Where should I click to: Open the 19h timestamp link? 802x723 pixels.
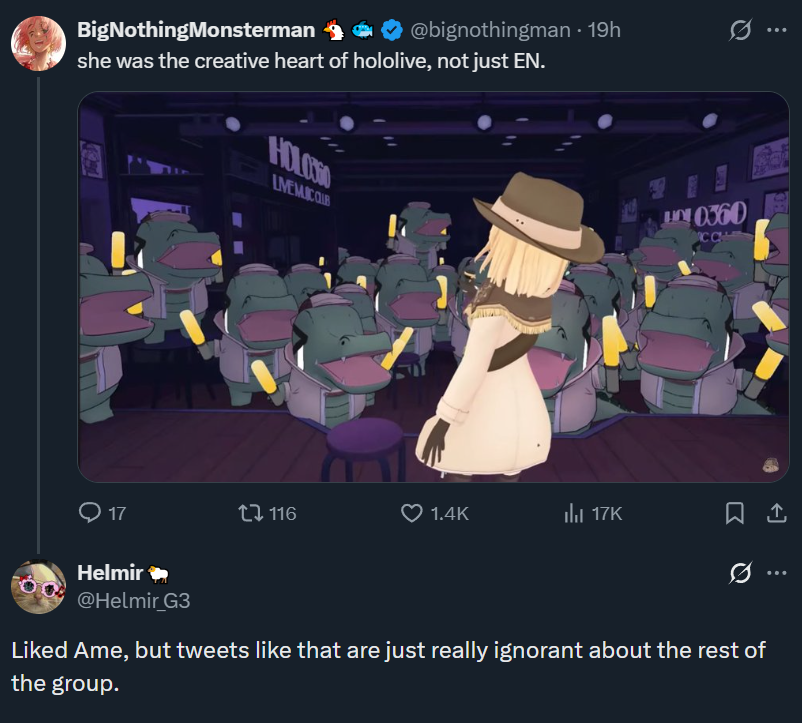click(604, 30)
